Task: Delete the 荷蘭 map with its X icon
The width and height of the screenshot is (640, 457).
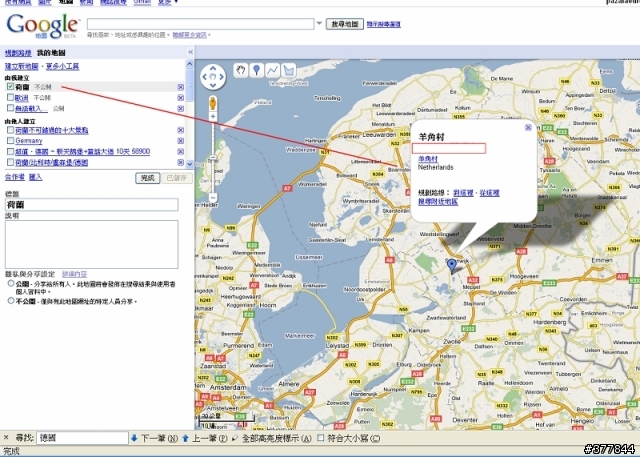Action: tap(180, 87)
